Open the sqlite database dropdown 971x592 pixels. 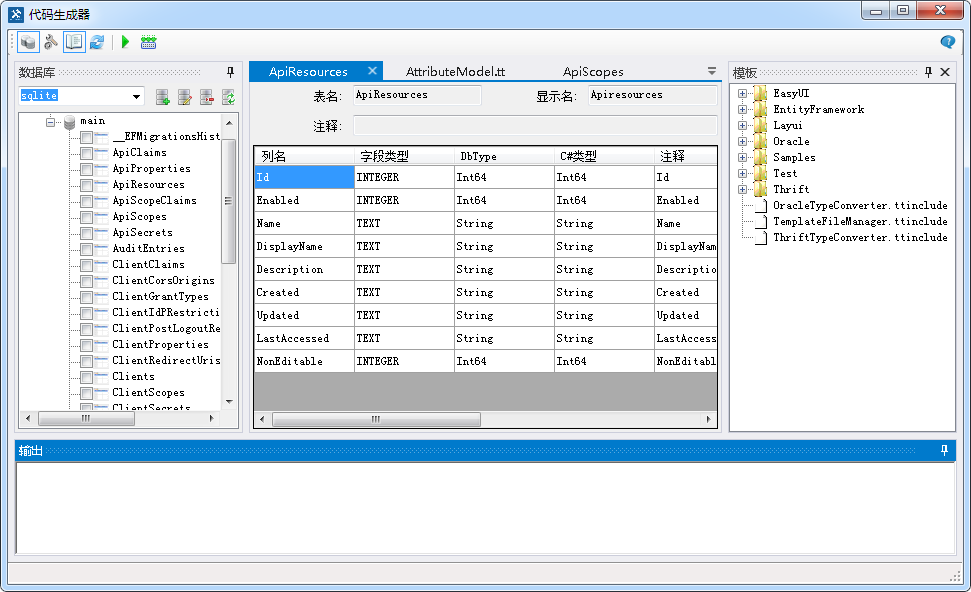pos(136,96)
